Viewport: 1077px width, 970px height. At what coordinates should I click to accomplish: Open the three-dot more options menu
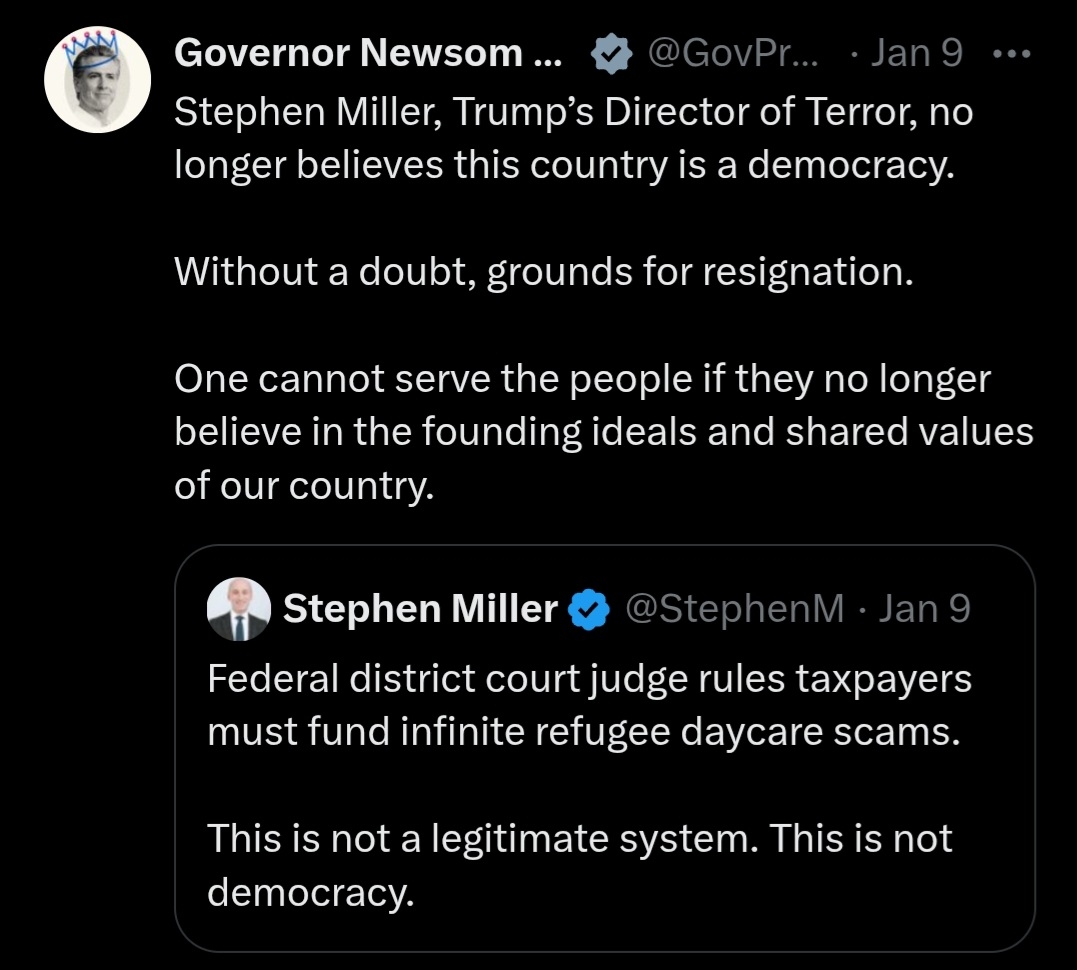(1010, 53)
